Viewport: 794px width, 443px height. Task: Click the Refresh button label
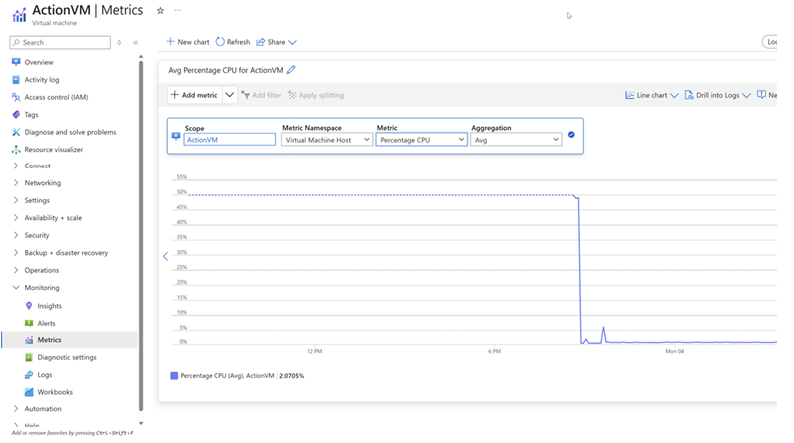(x=239, y=42)
